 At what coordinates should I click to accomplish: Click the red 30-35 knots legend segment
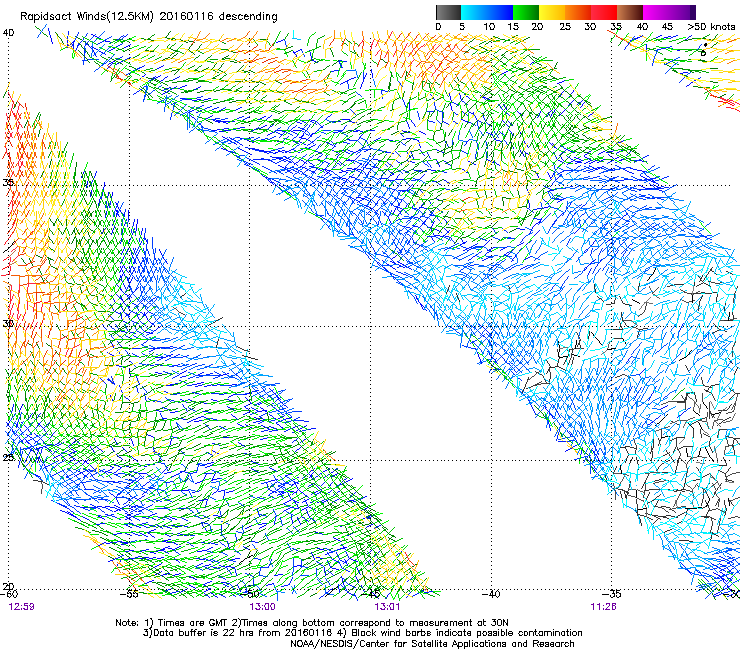pyautogui.click(x=604, y=12)
